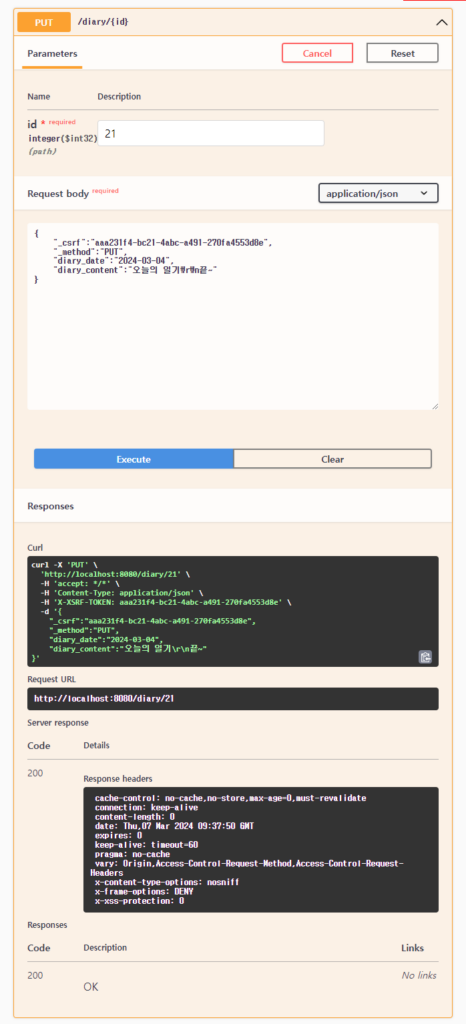Click the id path parameter field
Screen dimensions: 466x1024
(x=211, y=133)
